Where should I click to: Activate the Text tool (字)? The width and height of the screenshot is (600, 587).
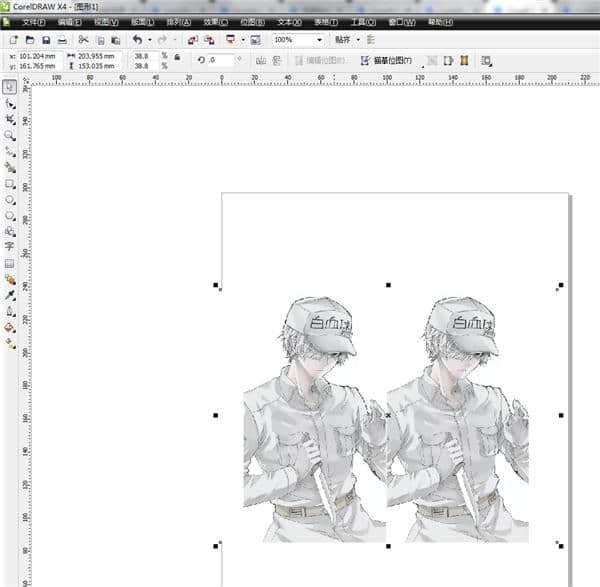click(10, 246)
